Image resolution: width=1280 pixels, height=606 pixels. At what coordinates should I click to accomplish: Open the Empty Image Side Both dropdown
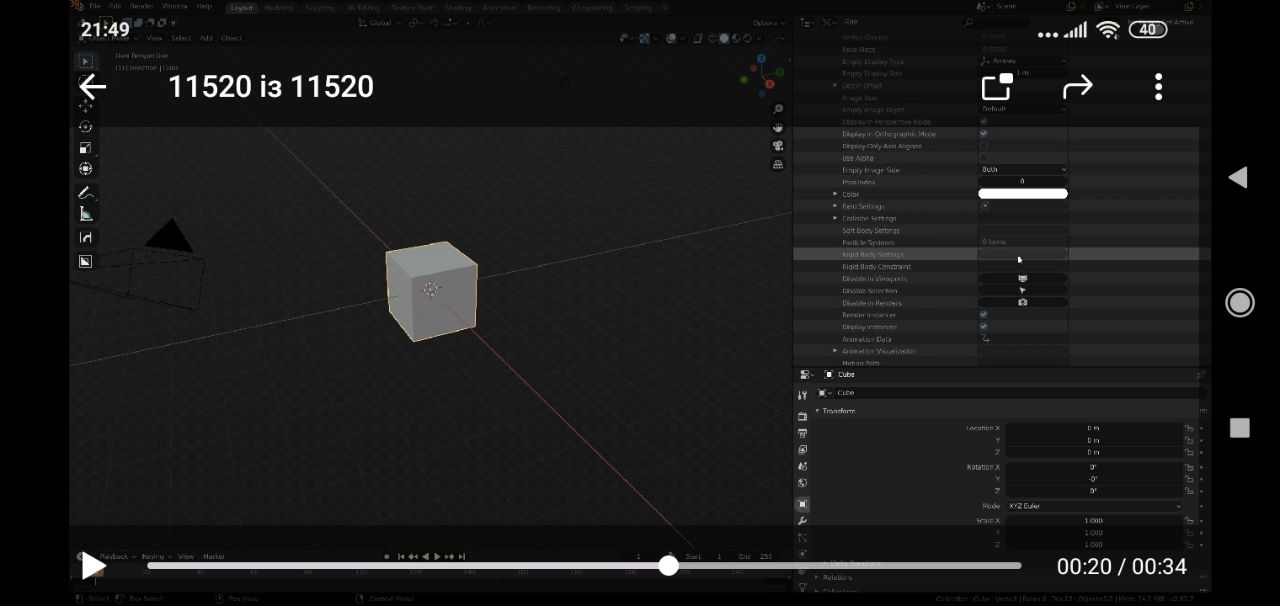coord(1022,170)
